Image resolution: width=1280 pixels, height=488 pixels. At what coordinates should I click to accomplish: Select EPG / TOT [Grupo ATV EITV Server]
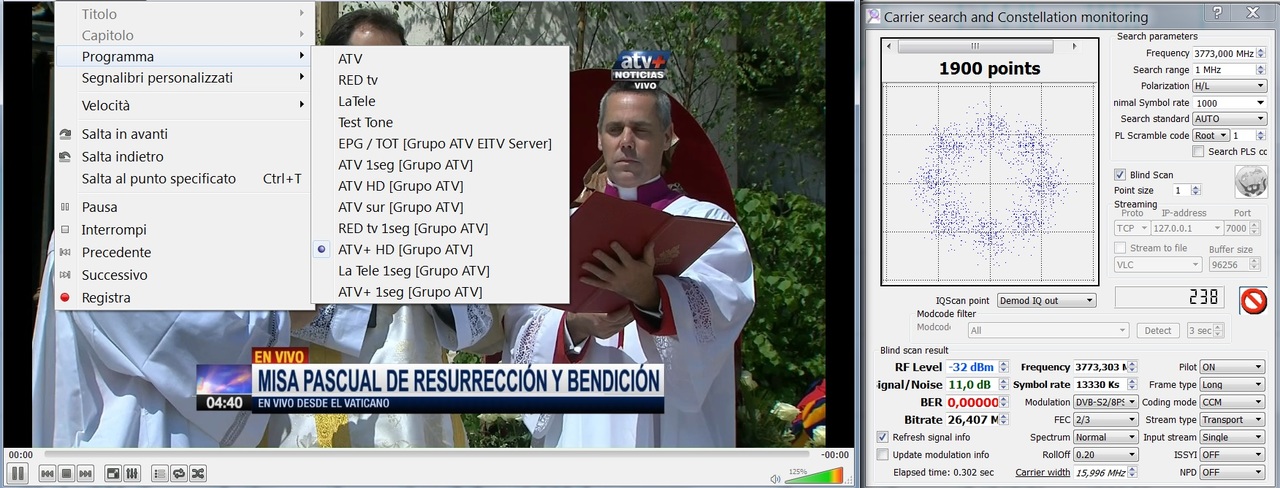click(x=440, y=143)
